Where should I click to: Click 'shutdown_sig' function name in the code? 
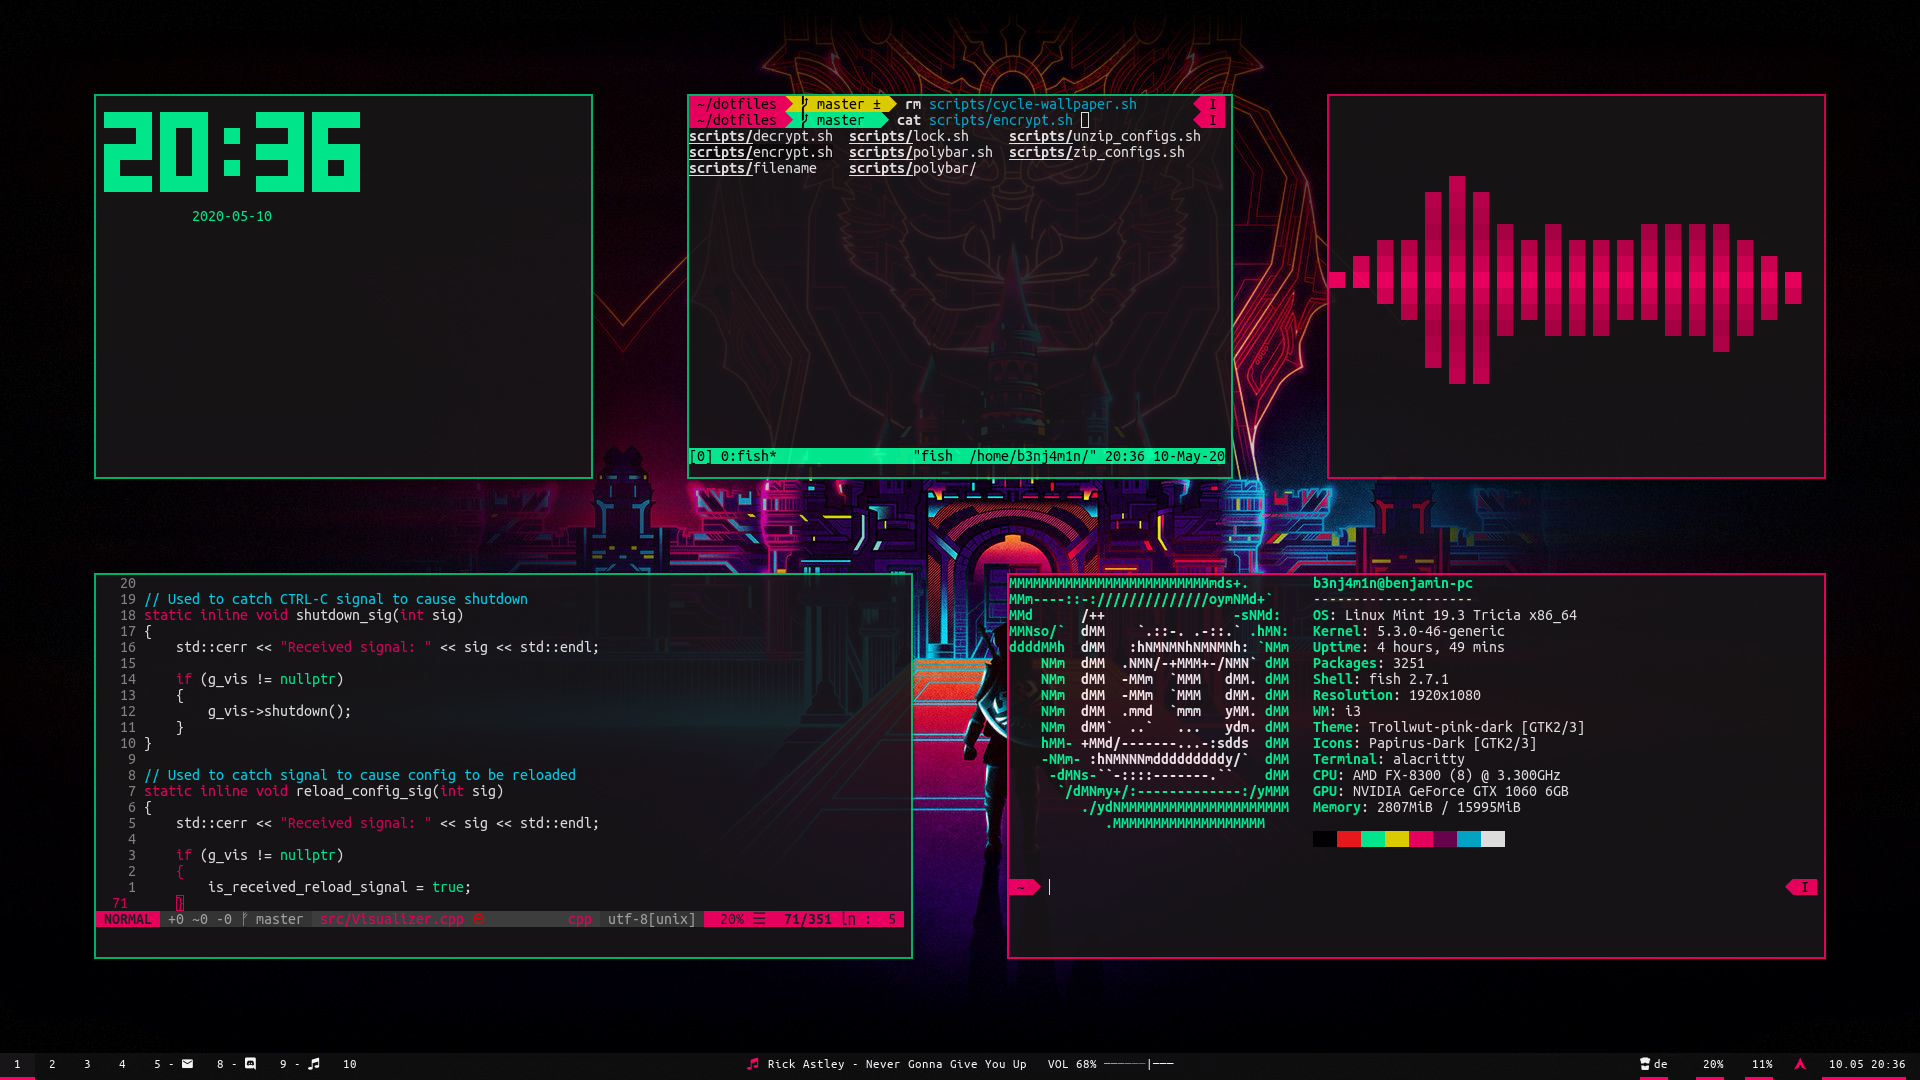coord(344,615)
